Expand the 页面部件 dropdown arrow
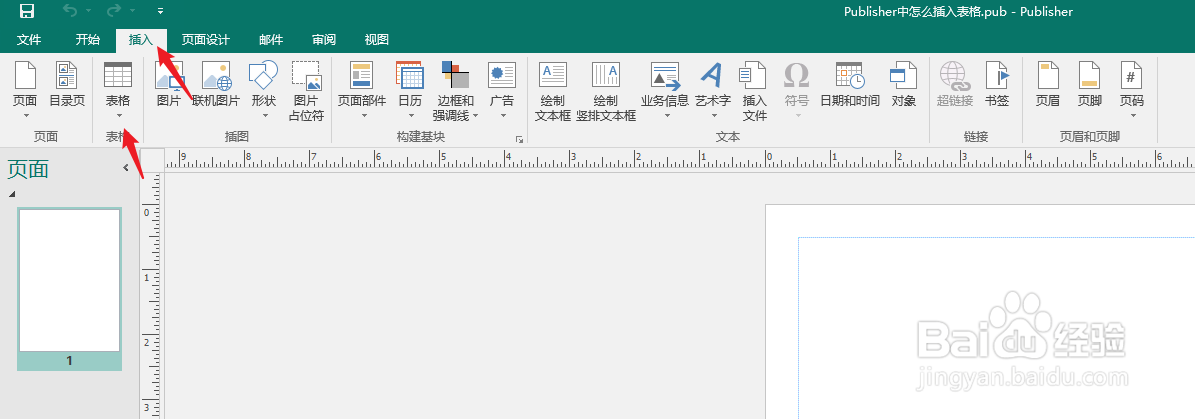Viewport: 1195px width, 419px height. (364, 116)
